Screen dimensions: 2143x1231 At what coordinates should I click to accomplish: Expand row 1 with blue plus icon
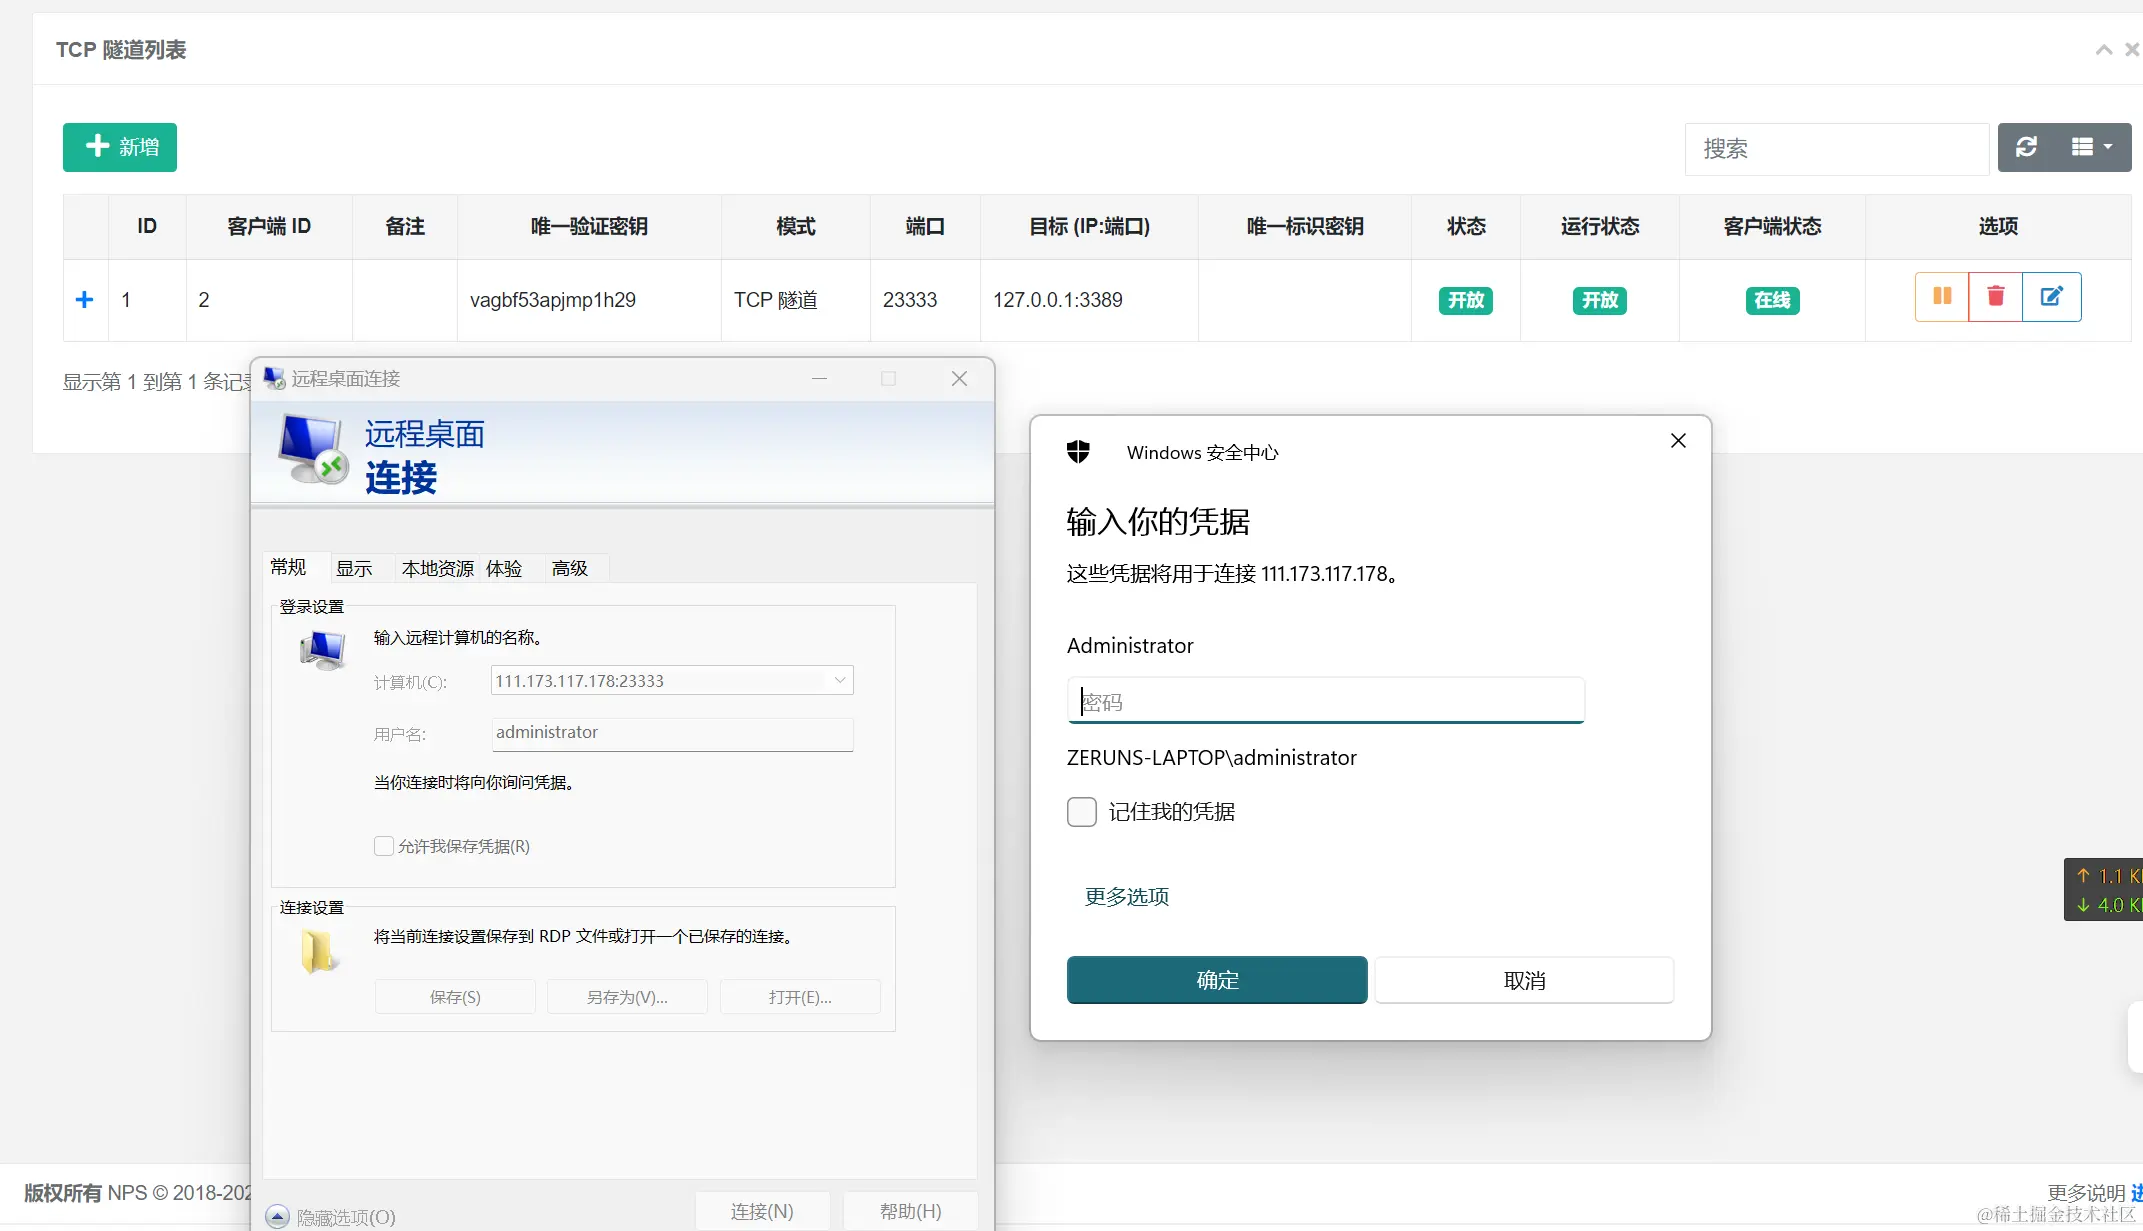pos(85,300)
